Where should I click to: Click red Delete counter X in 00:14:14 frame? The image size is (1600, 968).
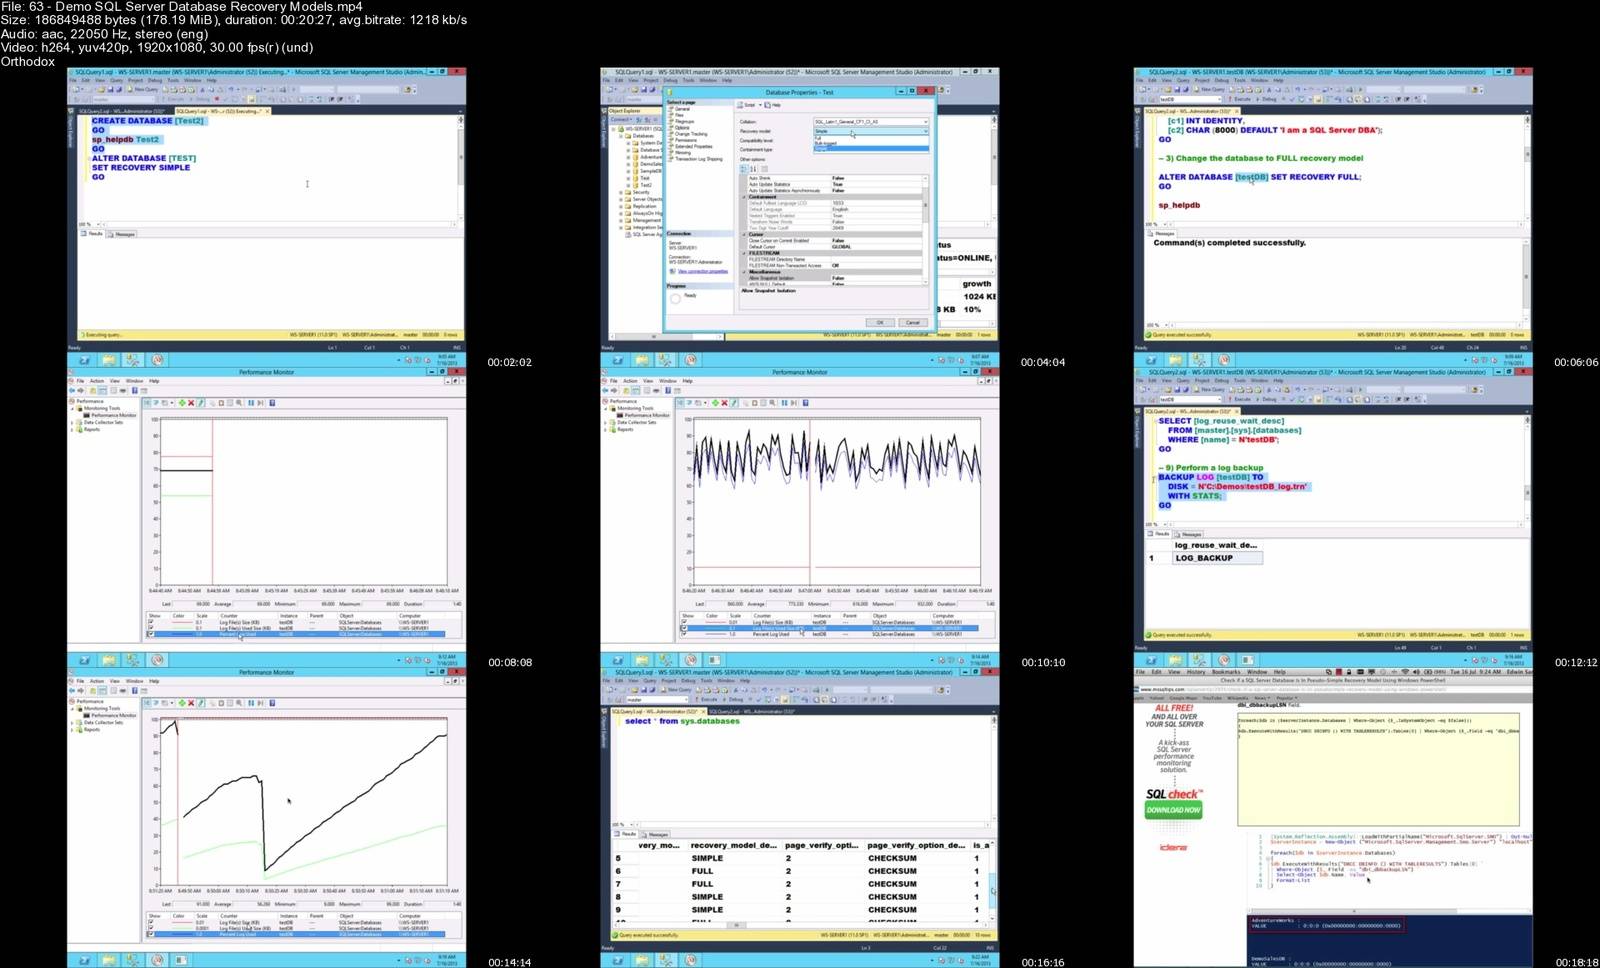tap(191, 703)
